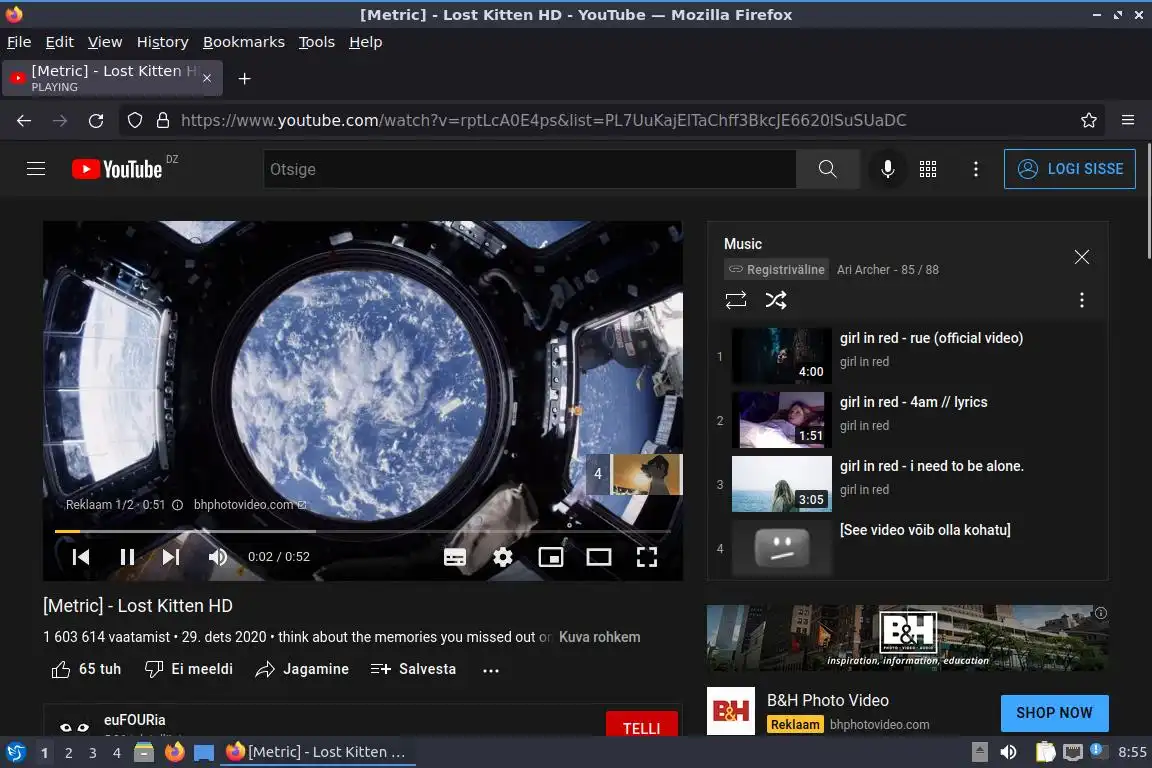The height and width of the screenshot is (768, 1152).
Task: View site security via the padlock icon
Action: pyautogui.click(x=163, y=121)
